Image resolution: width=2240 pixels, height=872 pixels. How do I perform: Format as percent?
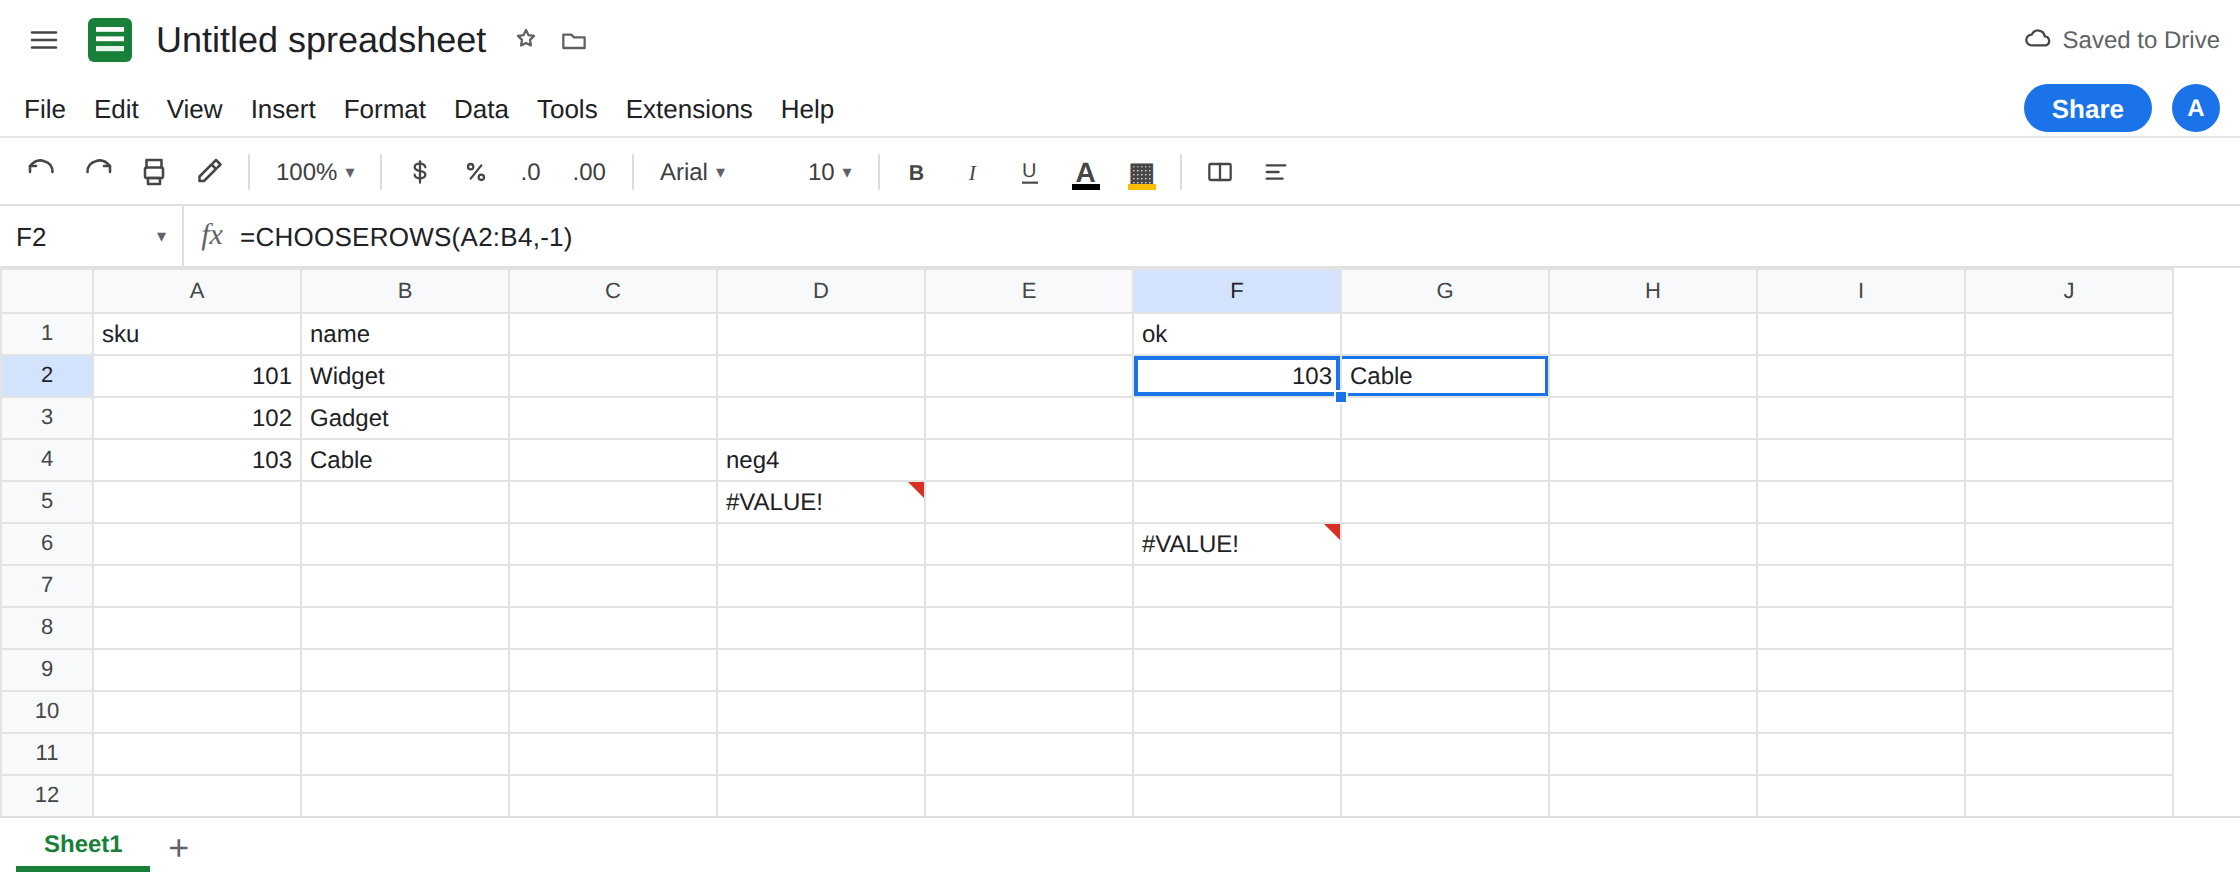[475, 172]
